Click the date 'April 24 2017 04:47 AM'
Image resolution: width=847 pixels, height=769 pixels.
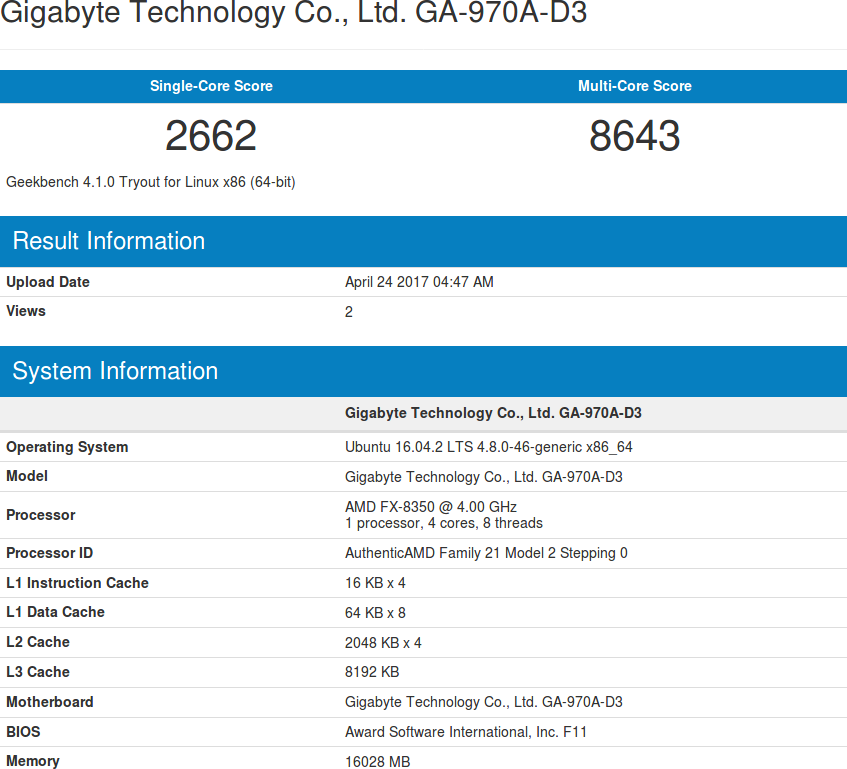[419, 282]
